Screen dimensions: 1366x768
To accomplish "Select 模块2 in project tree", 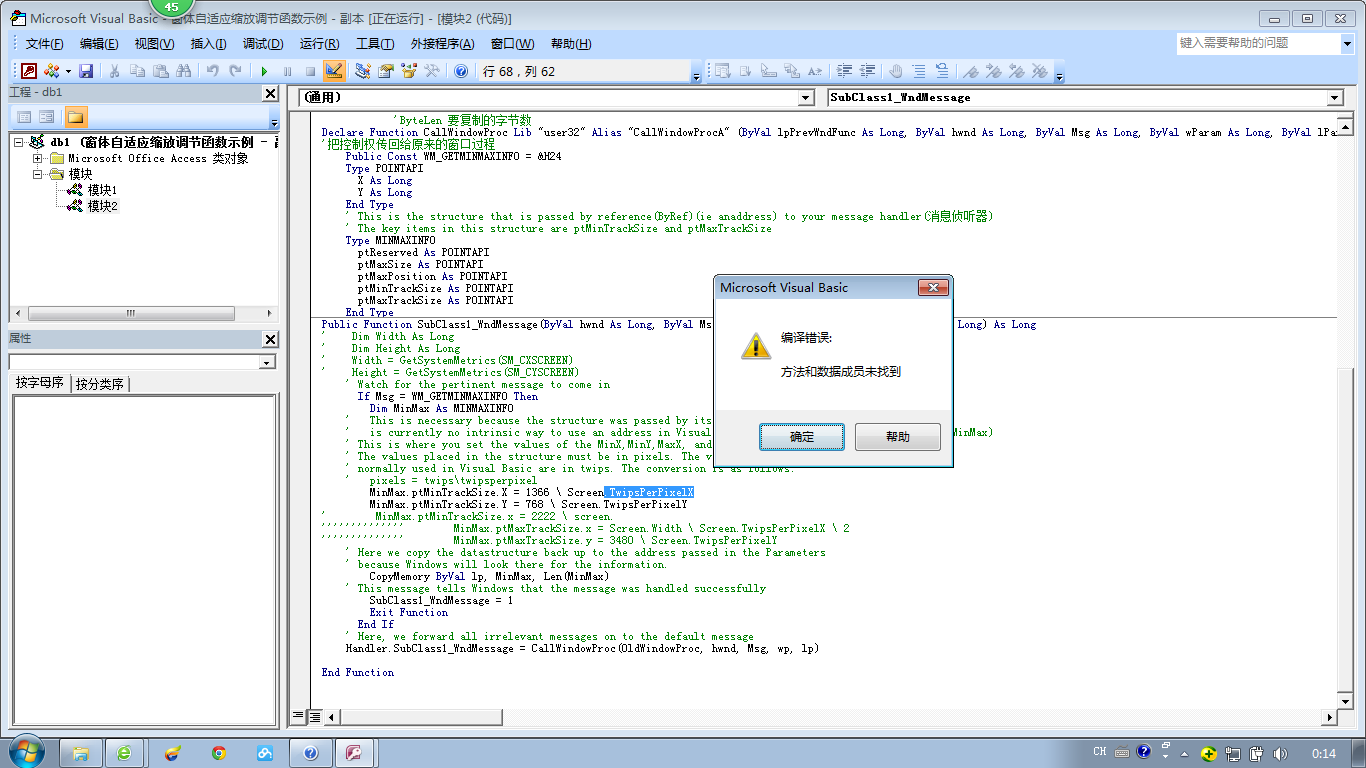I will [102, 206].
